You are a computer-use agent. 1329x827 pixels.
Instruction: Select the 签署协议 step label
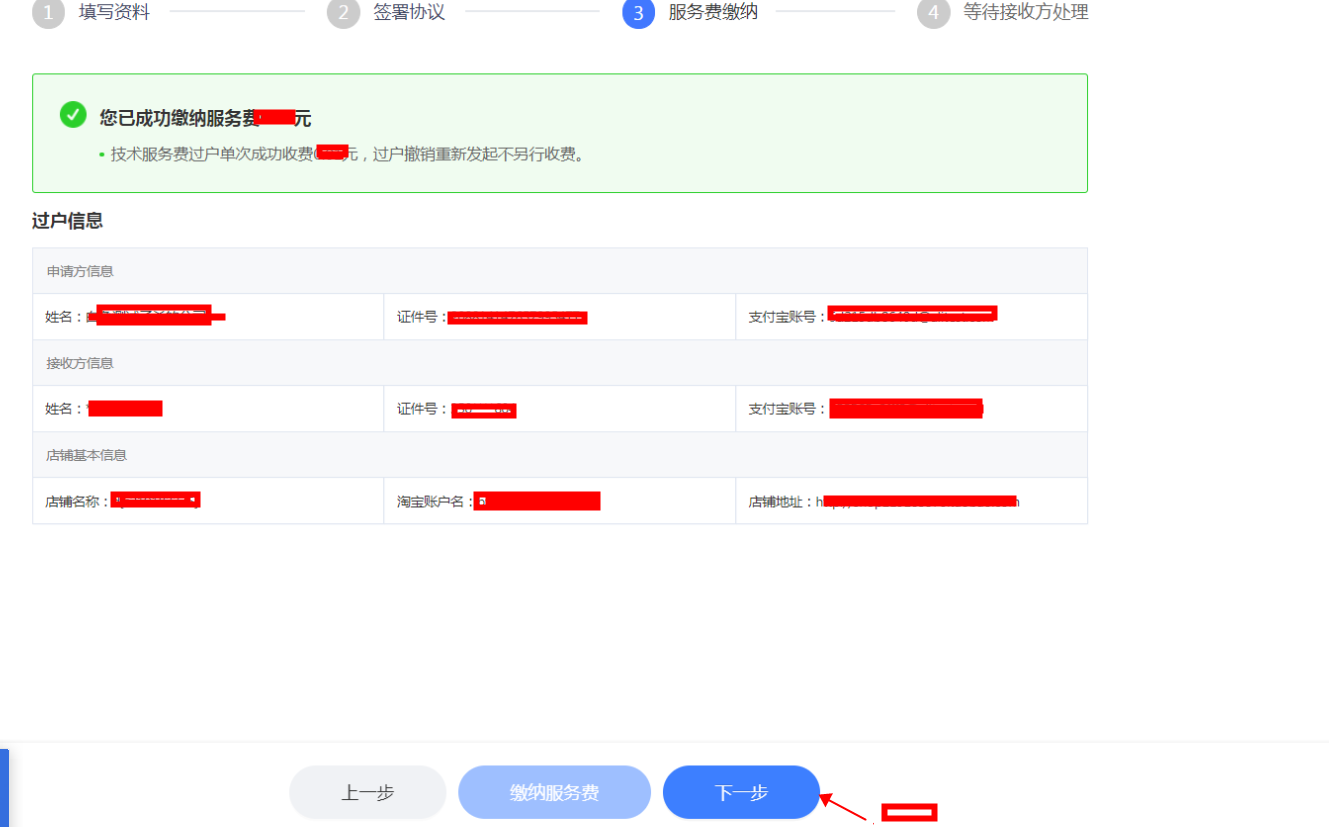[x=409, y=13]
